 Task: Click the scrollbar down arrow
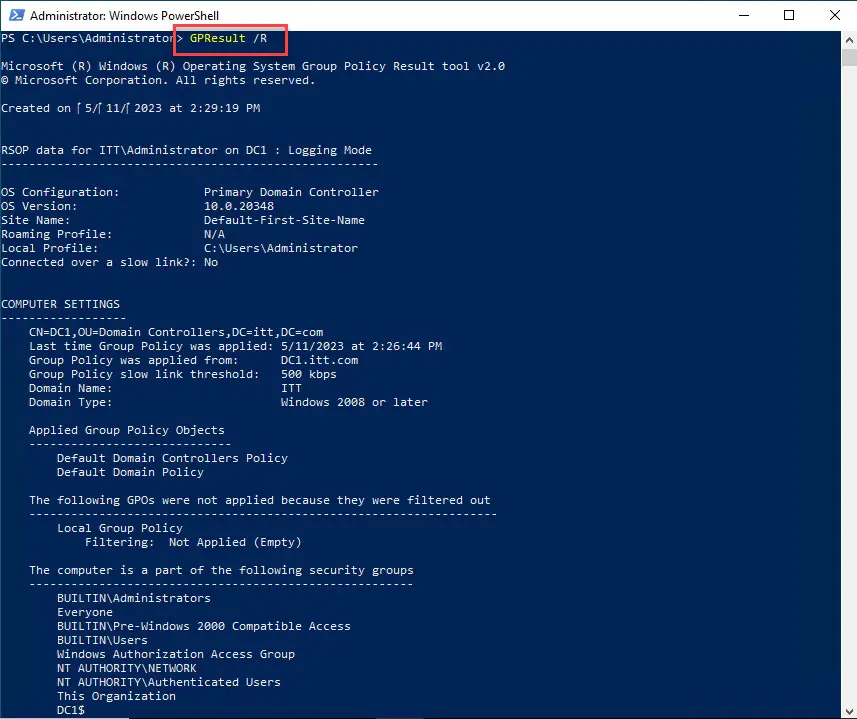(x=847, y=710)
